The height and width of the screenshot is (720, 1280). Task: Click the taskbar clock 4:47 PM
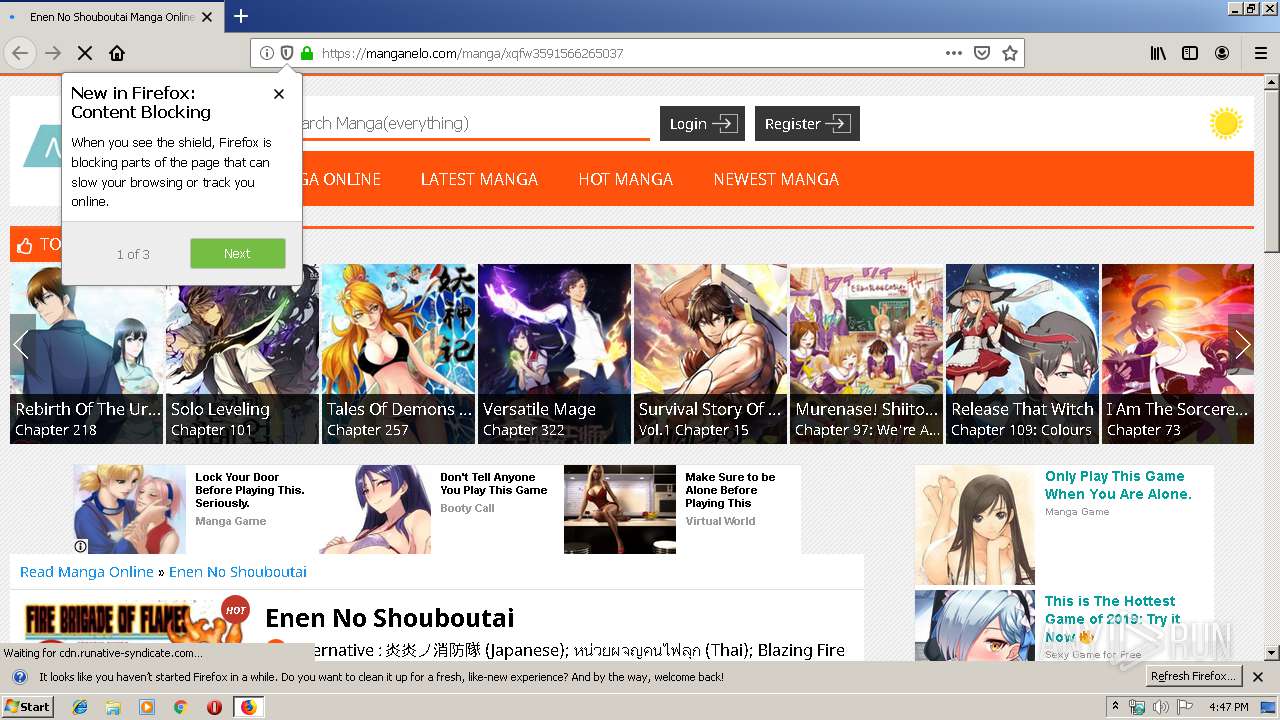point(1229,707)
